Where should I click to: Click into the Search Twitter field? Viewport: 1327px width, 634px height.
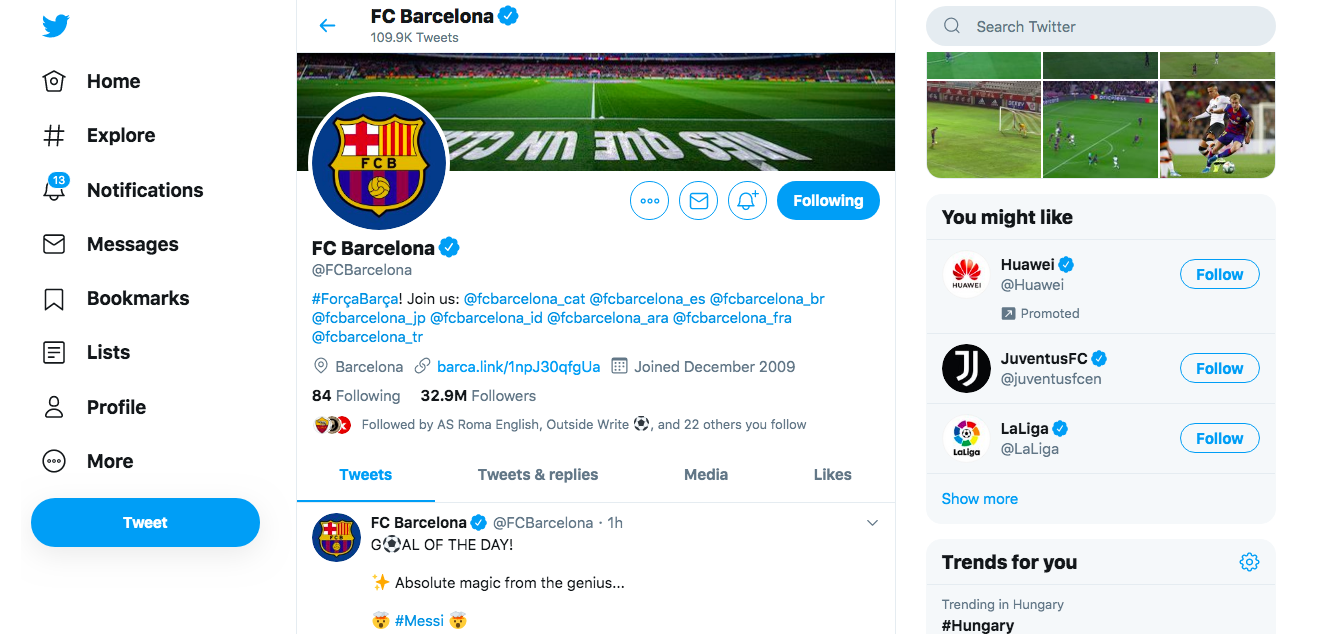pos(1101,26)
